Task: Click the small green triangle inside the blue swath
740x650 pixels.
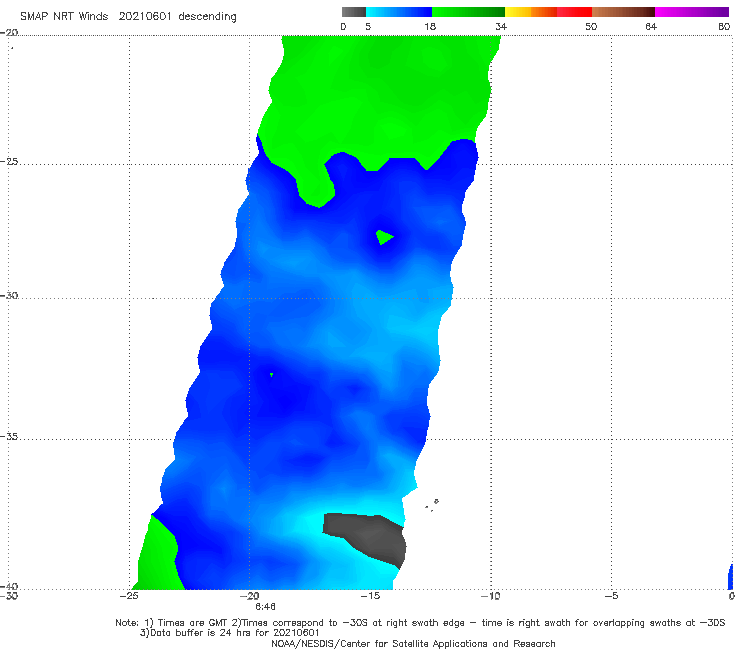Action: click(x=384, y=236)
